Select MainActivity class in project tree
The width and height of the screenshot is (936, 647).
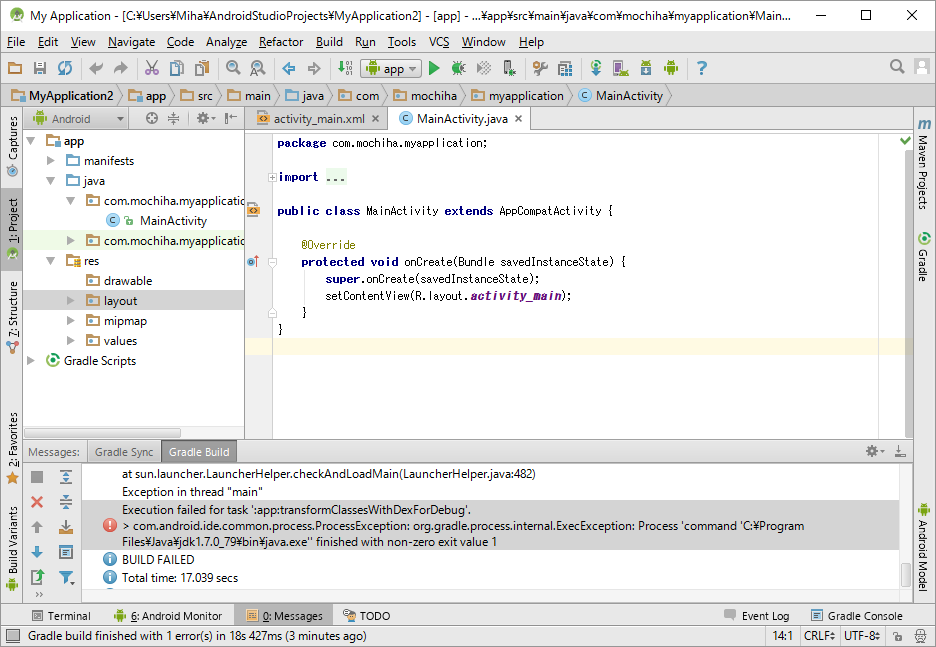point(173,221)
